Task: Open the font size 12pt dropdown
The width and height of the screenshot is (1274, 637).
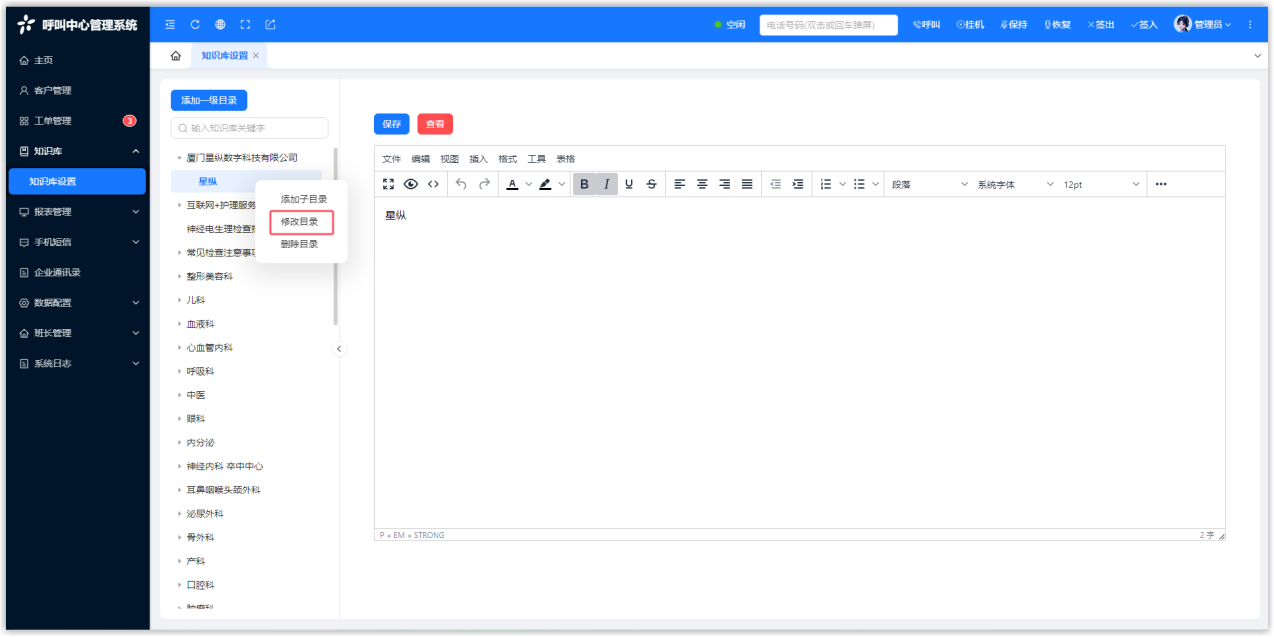Action: (x=1102, y=184)
